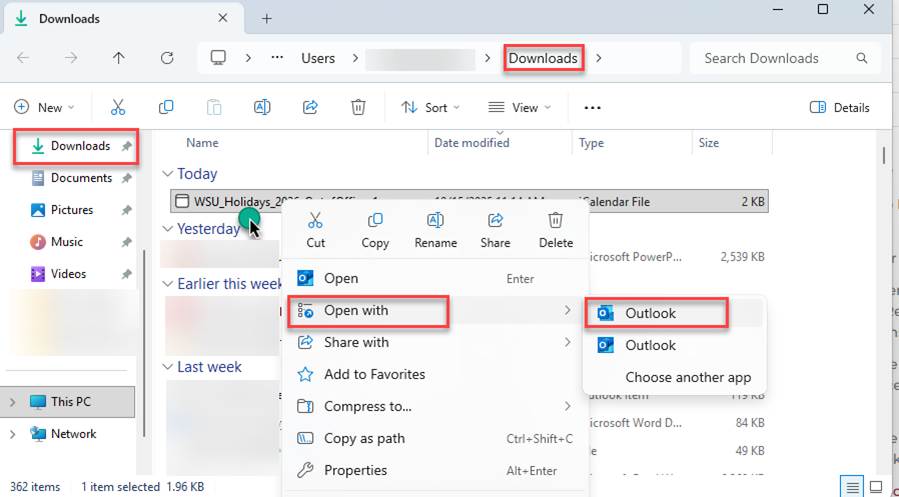Open the View dropdown menu
The height and width of the screenshot is (497, 899).
(x=517, y=107)
